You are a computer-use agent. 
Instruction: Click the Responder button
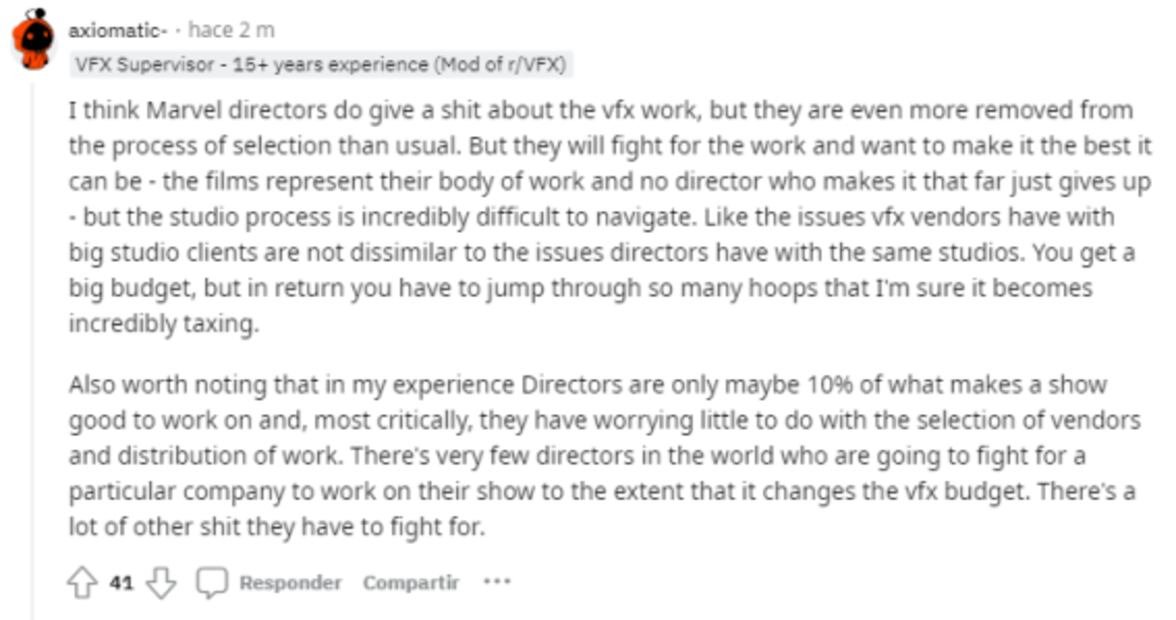click(x=290, y=582)
